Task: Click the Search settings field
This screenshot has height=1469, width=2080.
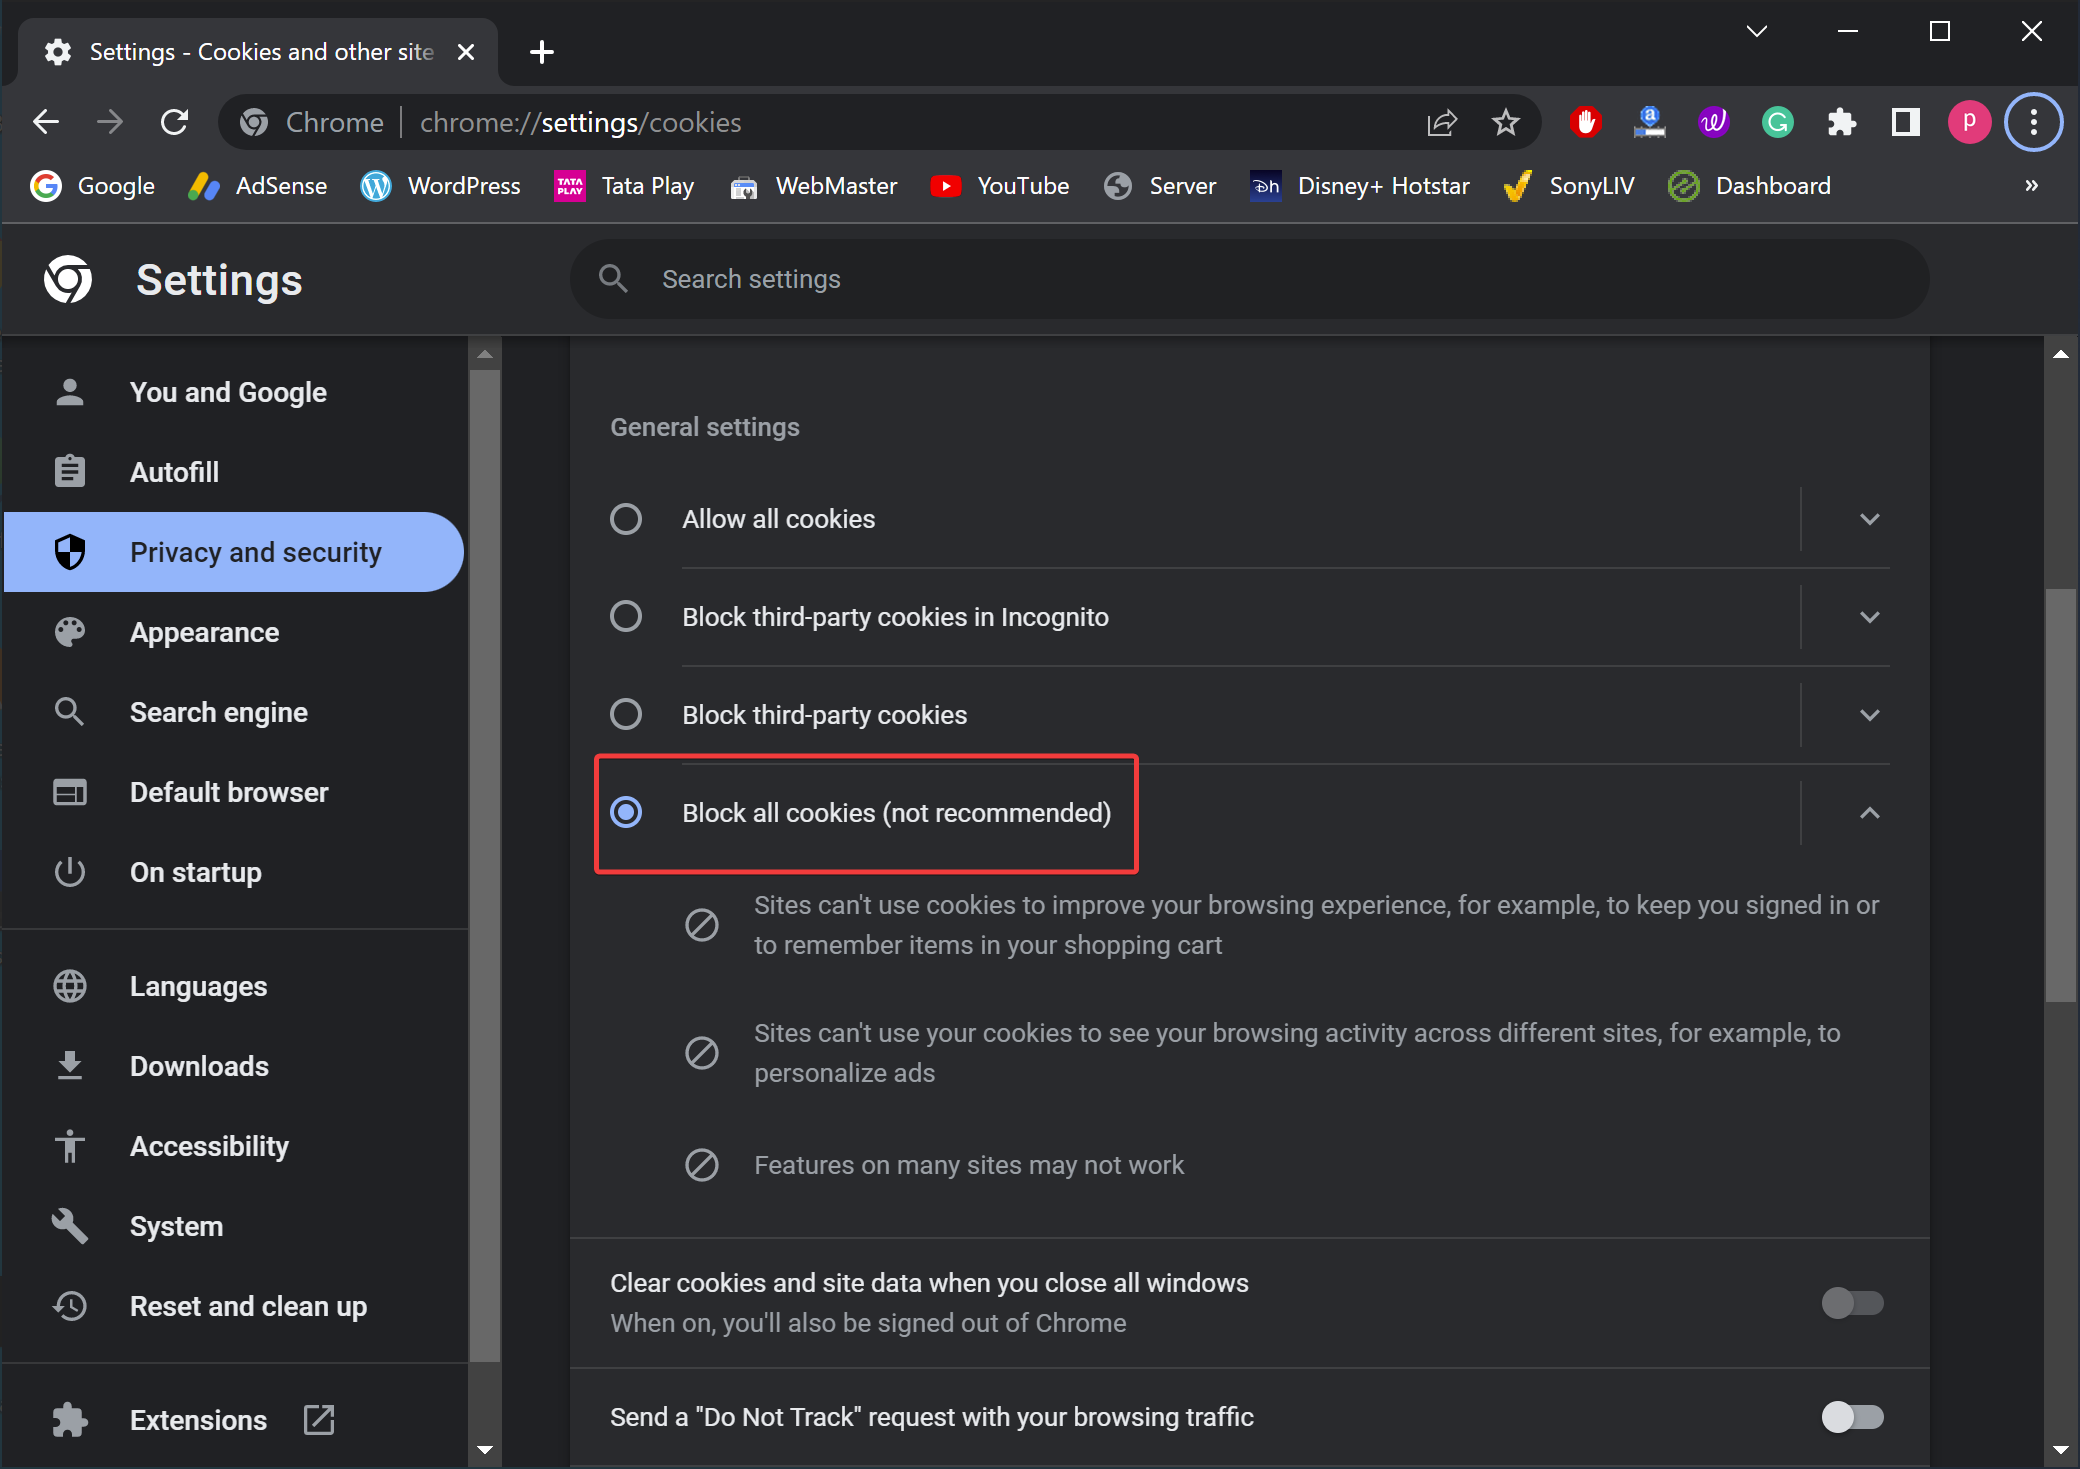Action: (1249, 279)
